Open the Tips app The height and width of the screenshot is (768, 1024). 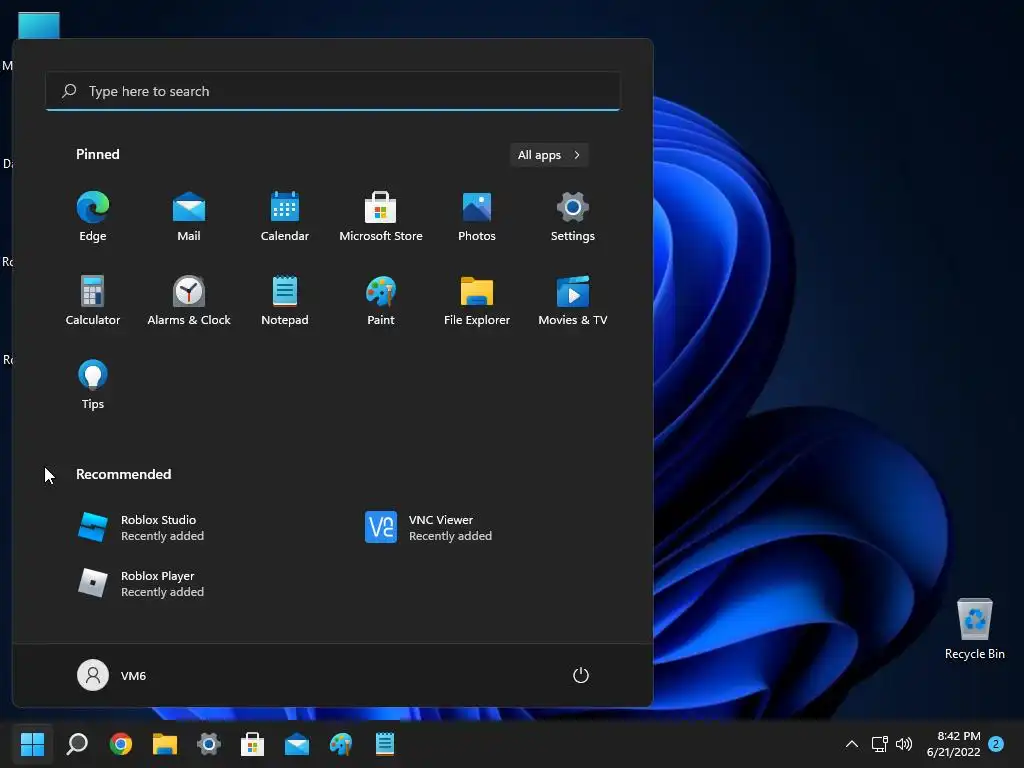(93, 385)
